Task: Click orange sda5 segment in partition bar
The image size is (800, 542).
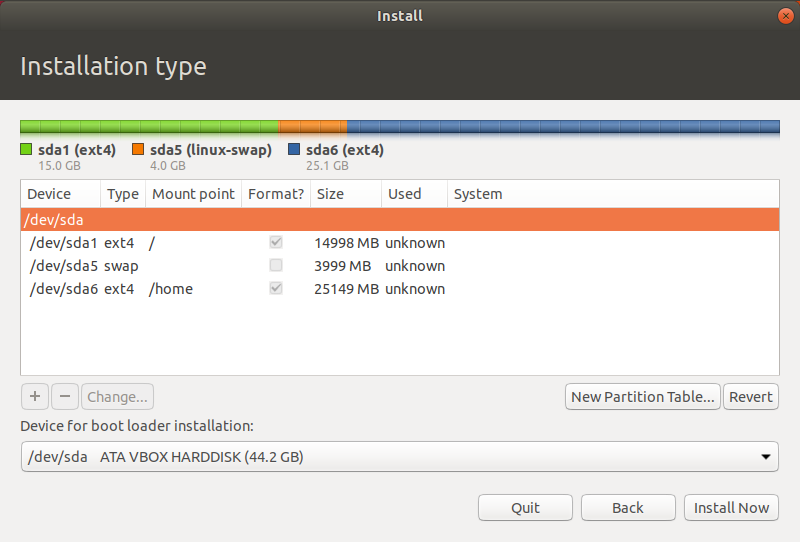Action: tap(313, 127)
